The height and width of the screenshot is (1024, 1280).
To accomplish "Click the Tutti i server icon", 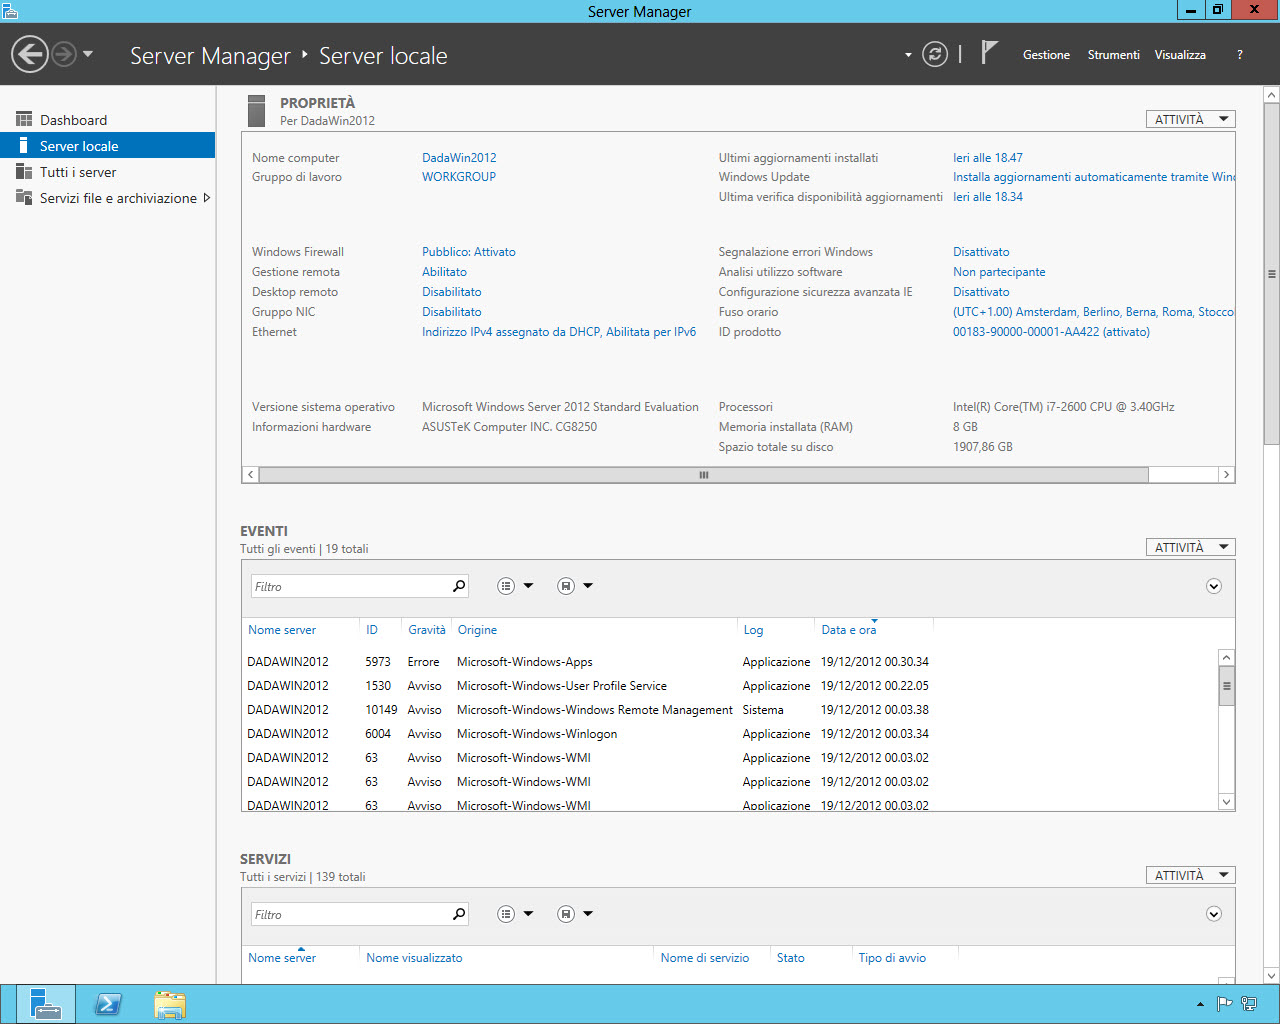I will (x=24, y=171).
